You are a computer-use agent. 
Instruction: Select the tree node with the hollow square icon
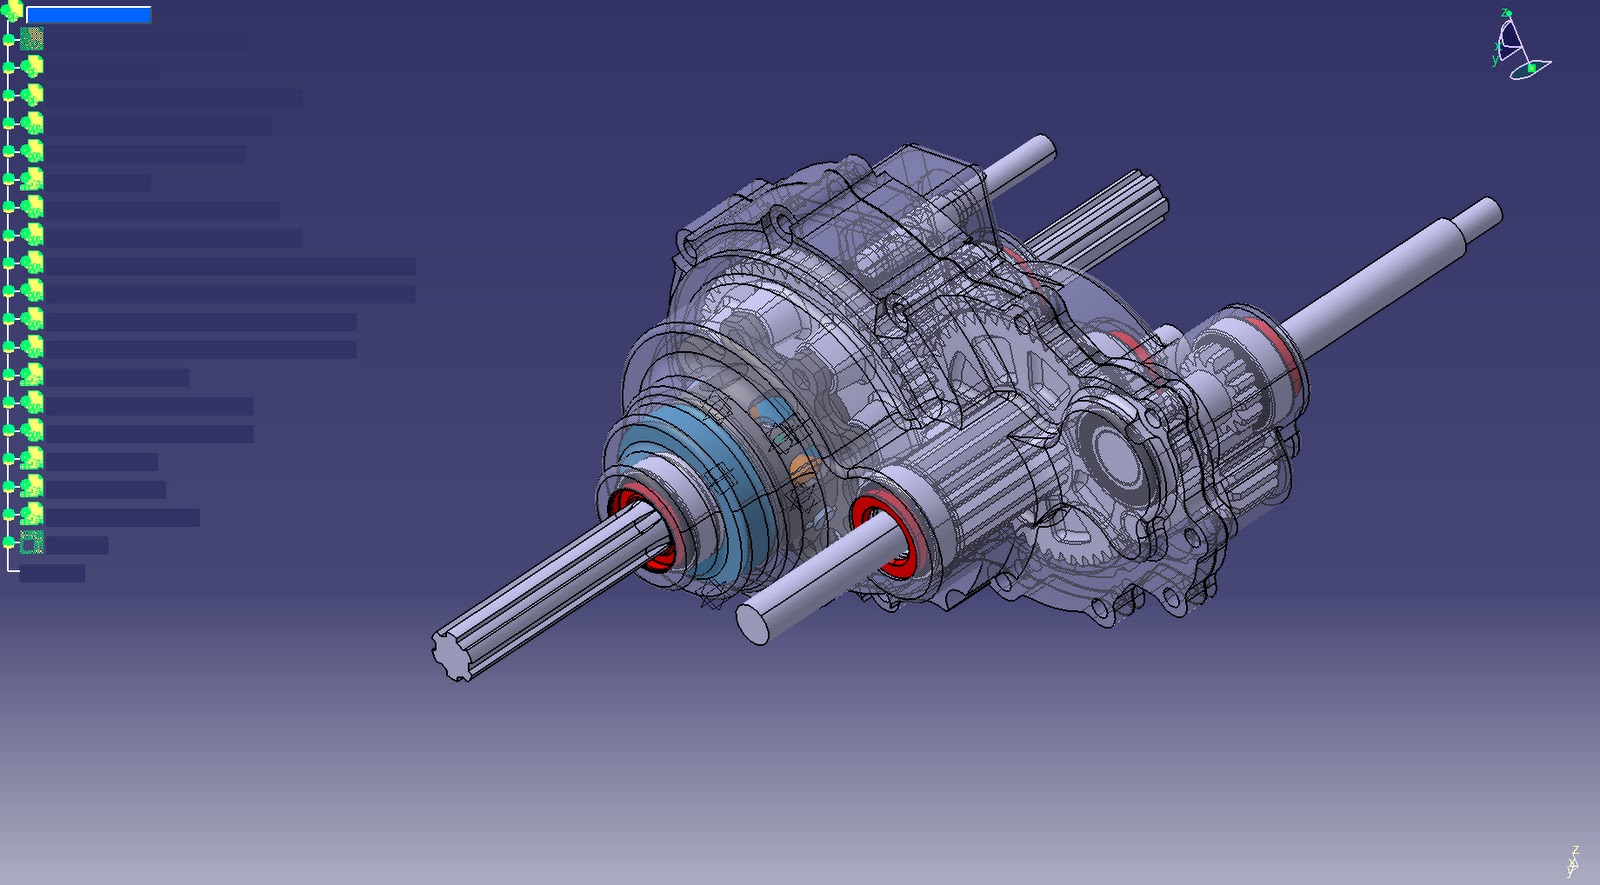click(32, 542)
